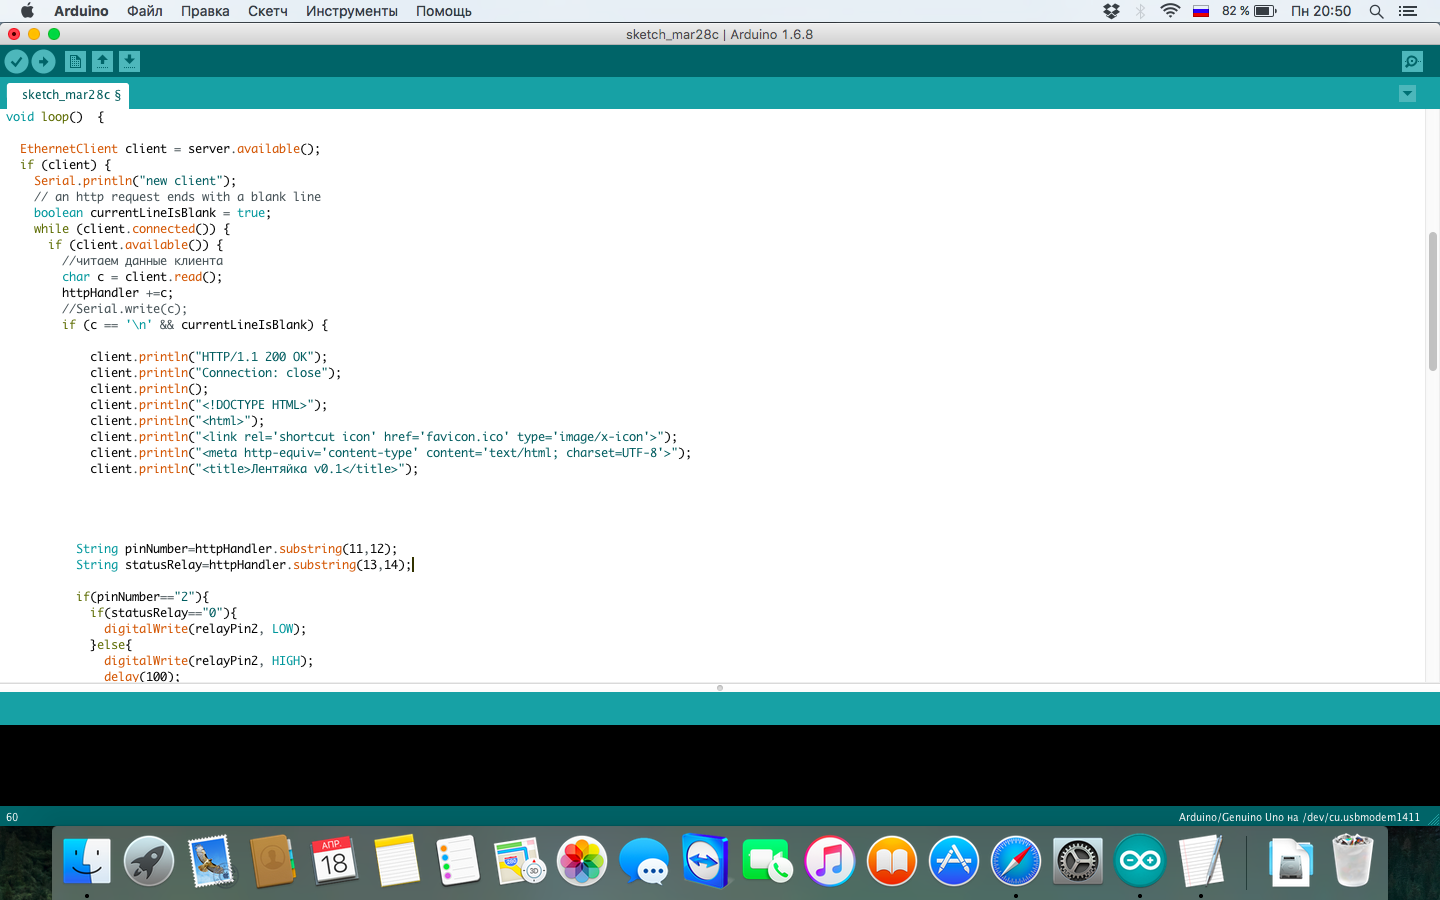Open the tab options dropdown arrow
1440x900 pixels.
(x=1407, y=94)
